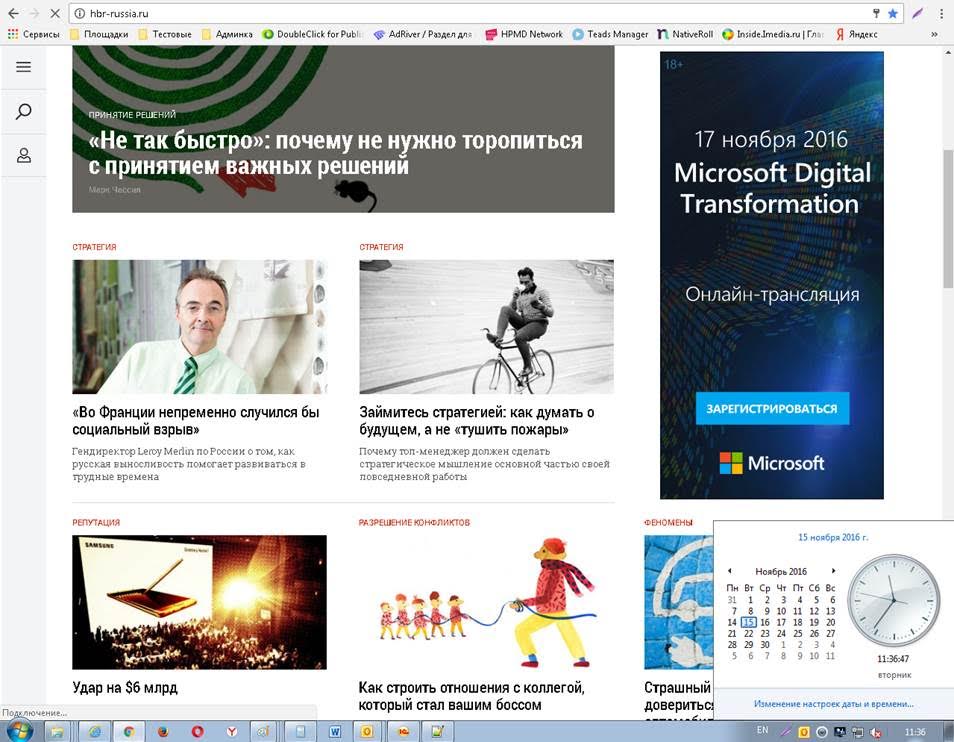Select November 17 in the calendar
The width and height of the screenshot is (954, 742).
(781, 622)
